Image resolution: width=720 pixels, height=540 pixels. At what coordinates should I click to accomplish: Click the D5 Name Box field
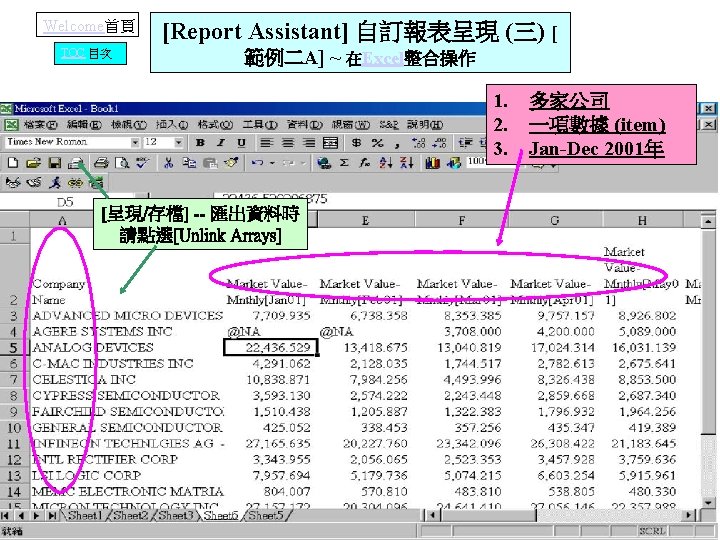(65, 202)
